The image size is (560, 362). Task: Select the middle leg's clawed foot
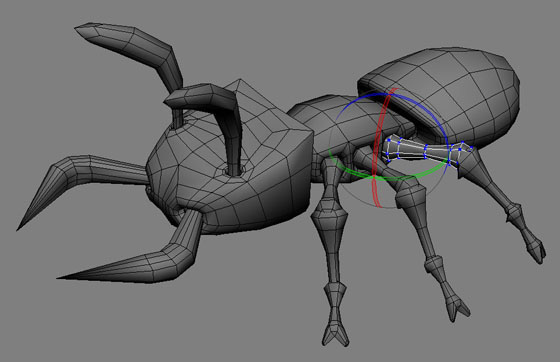[457, 307]
